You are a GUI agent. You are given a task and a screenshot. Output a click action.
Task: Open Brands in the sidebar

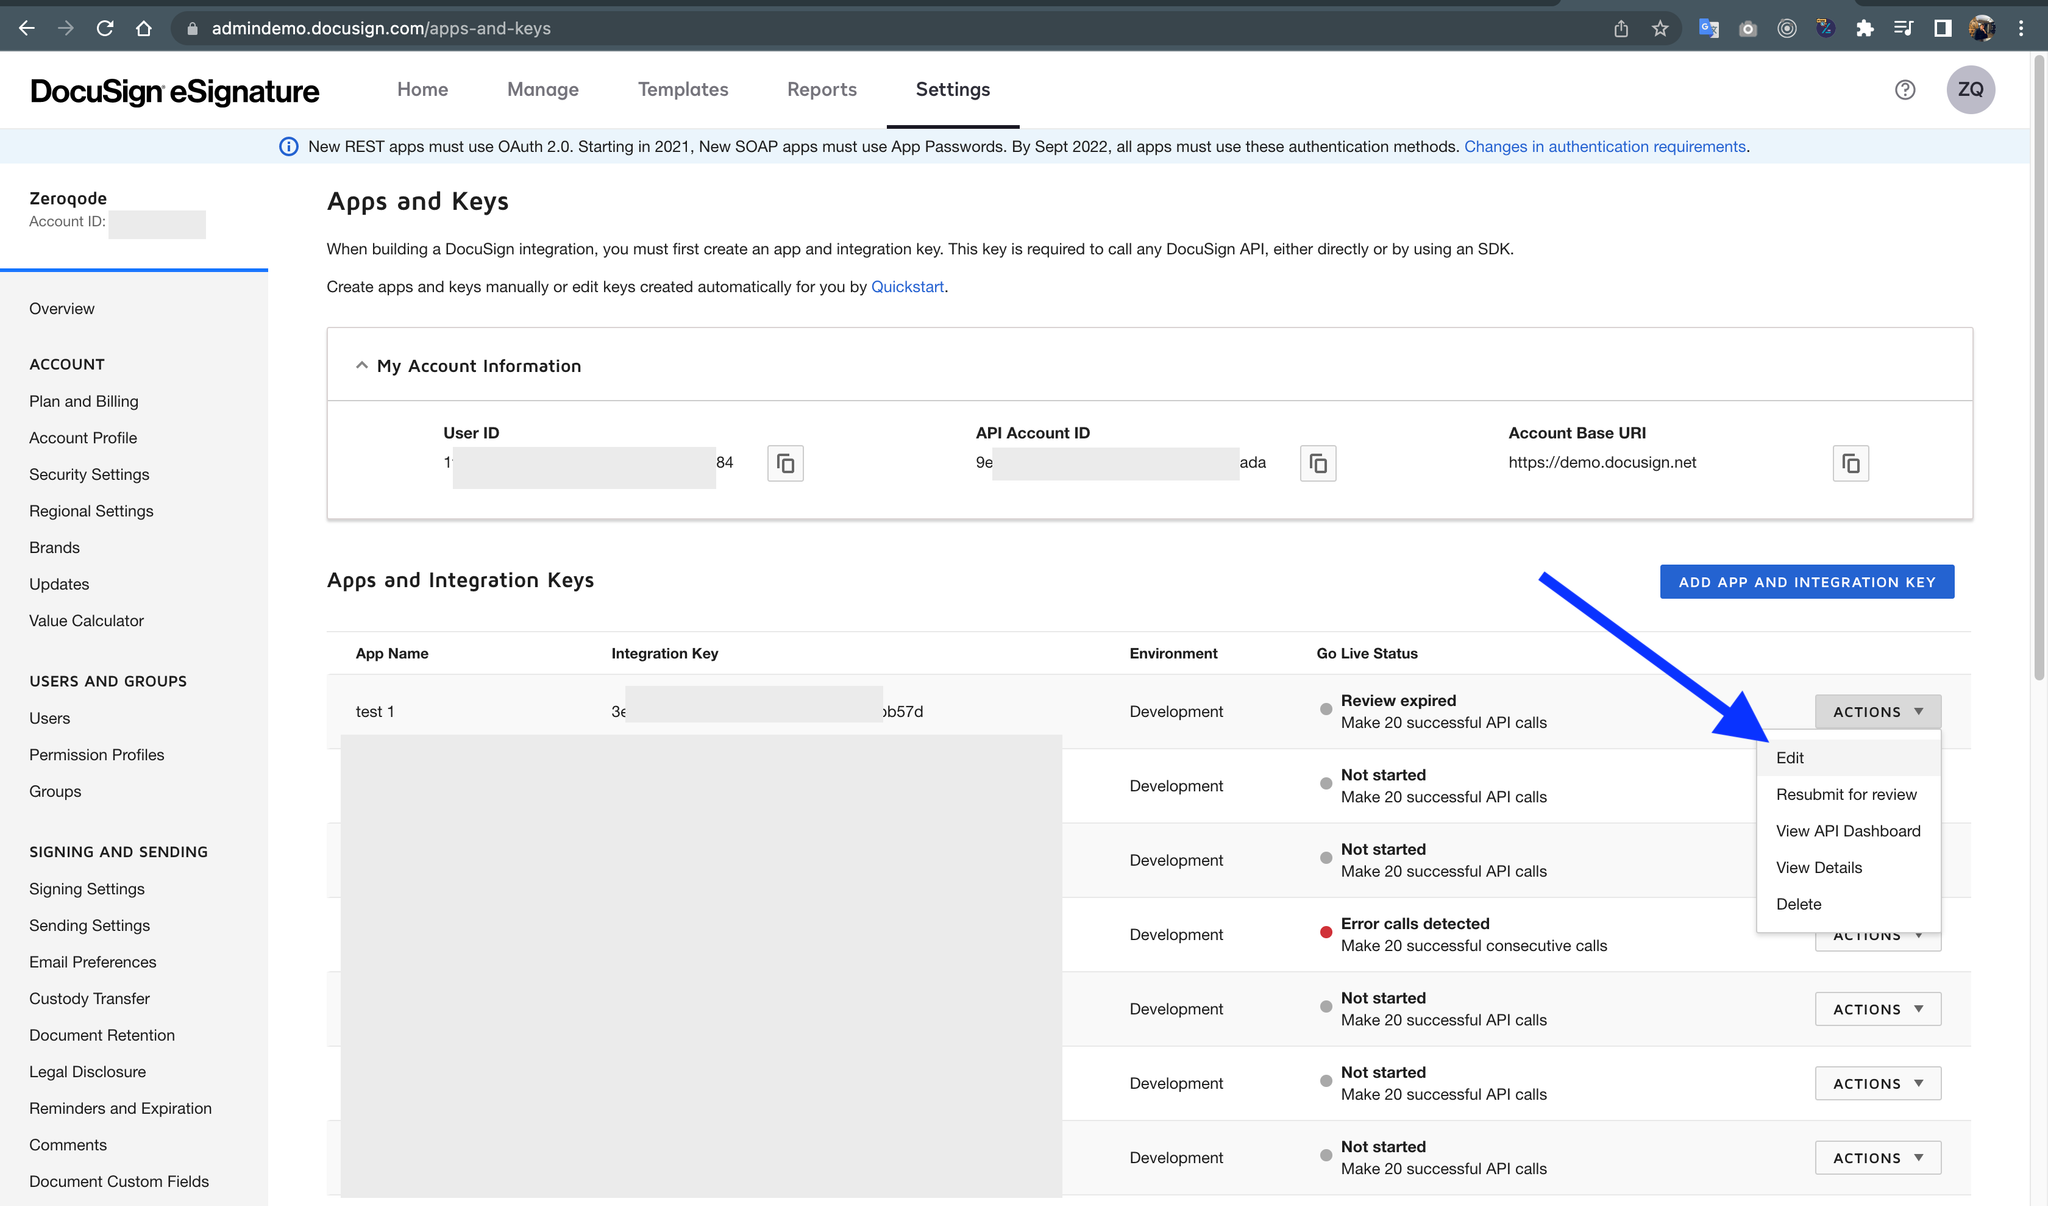pyautogui.click(x=54, y=548)
